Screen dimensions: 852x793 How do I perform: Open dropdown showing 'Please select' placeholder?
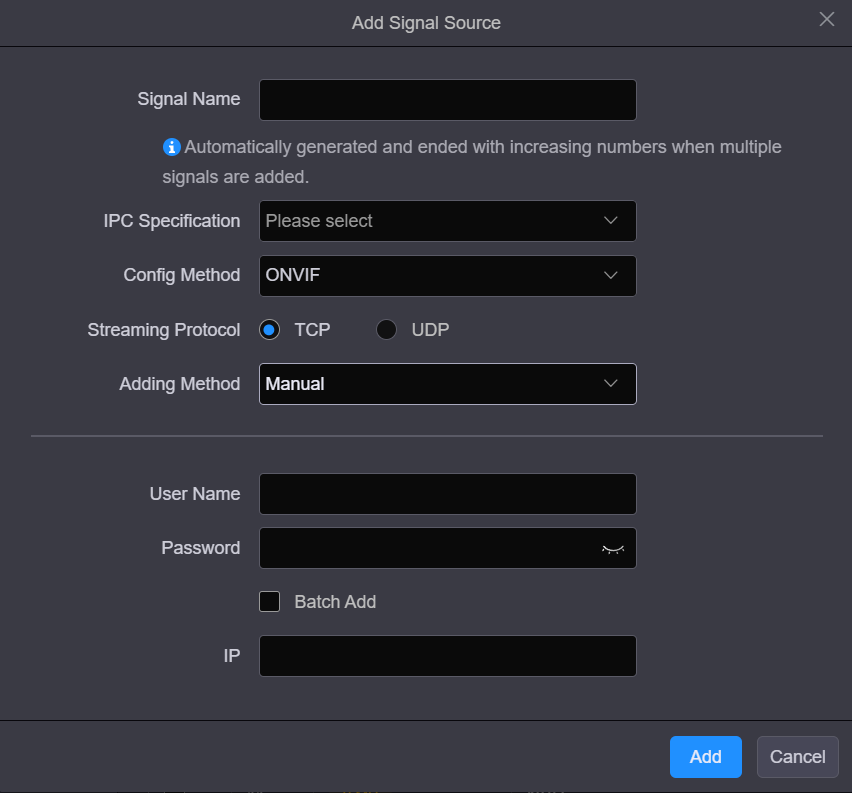430,221
